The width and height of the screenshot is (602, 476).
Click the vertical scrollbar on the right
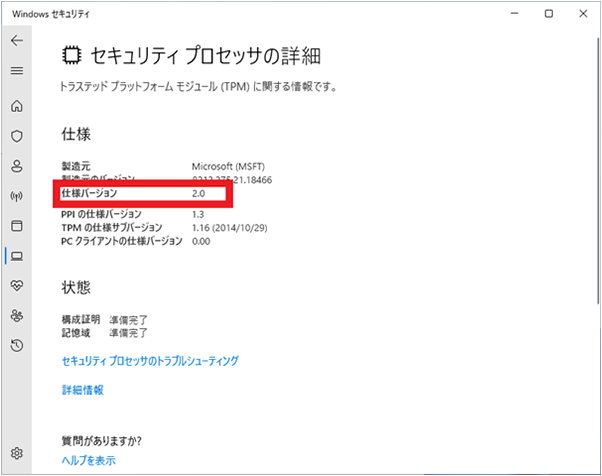(598, 171)
